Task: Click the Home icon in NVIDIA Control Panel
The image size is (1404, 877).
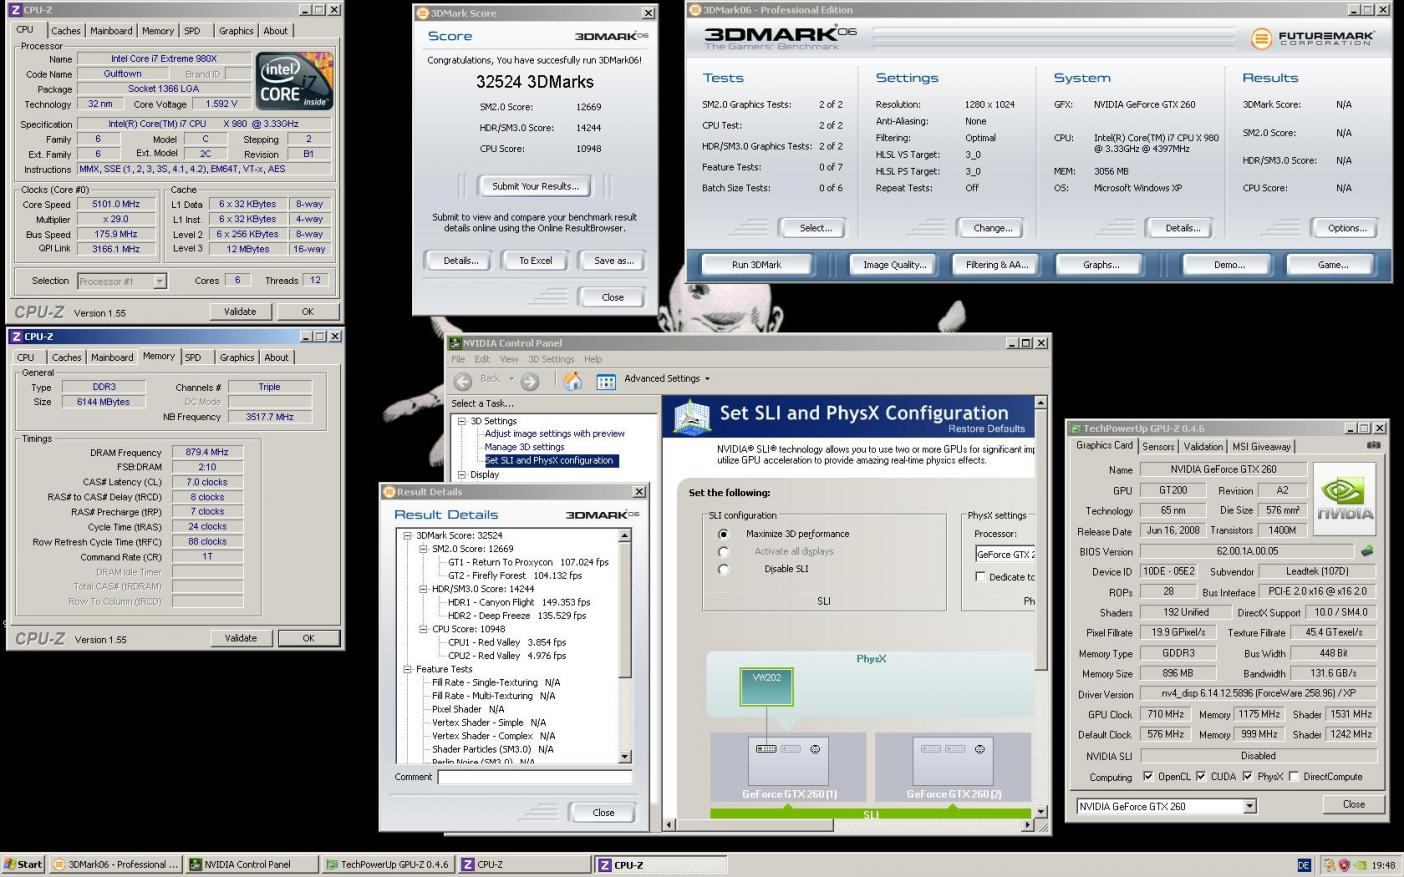Action: (573, 380)
